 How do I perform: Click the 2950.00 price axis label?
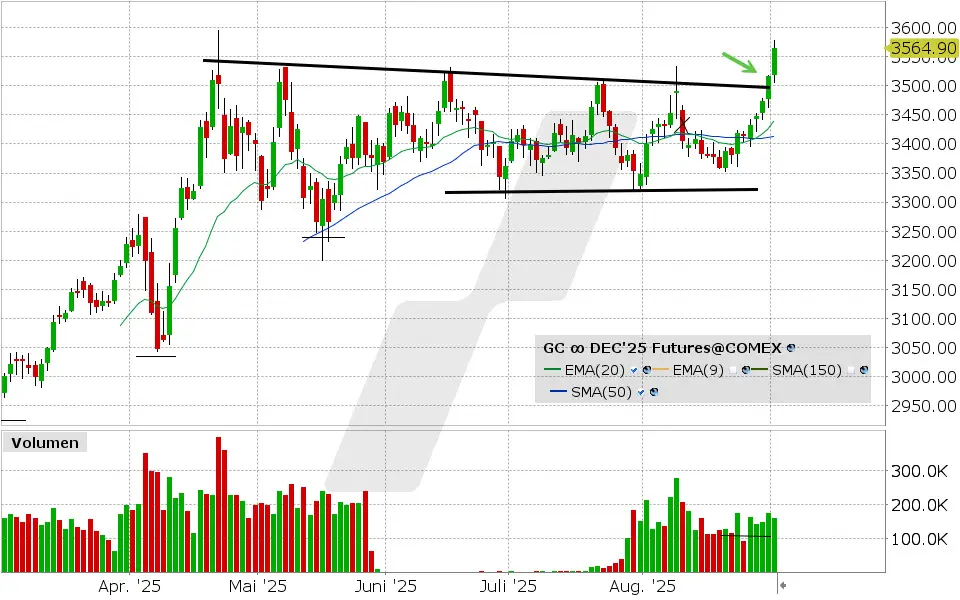click(x=923, y=406)
